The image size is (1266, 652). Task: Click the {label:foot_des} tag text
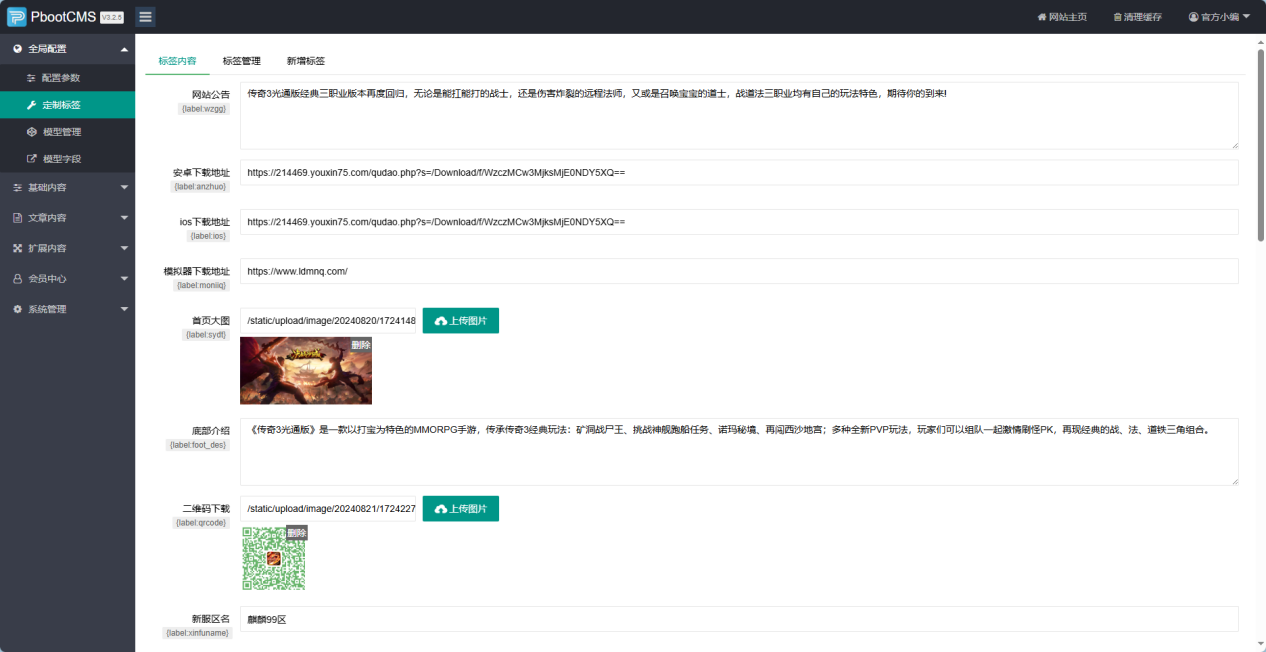[x=199, y=444]
